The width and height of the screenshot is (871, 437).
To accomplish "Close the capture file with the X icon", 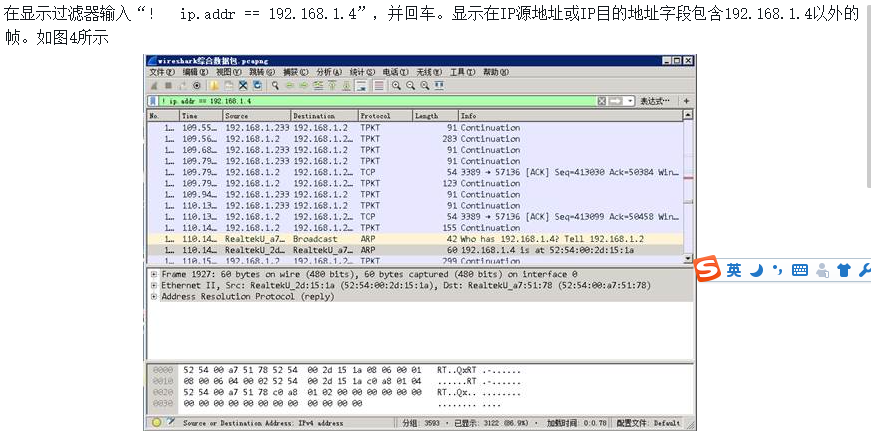I will pyautogui.click(x=243, y=86).
